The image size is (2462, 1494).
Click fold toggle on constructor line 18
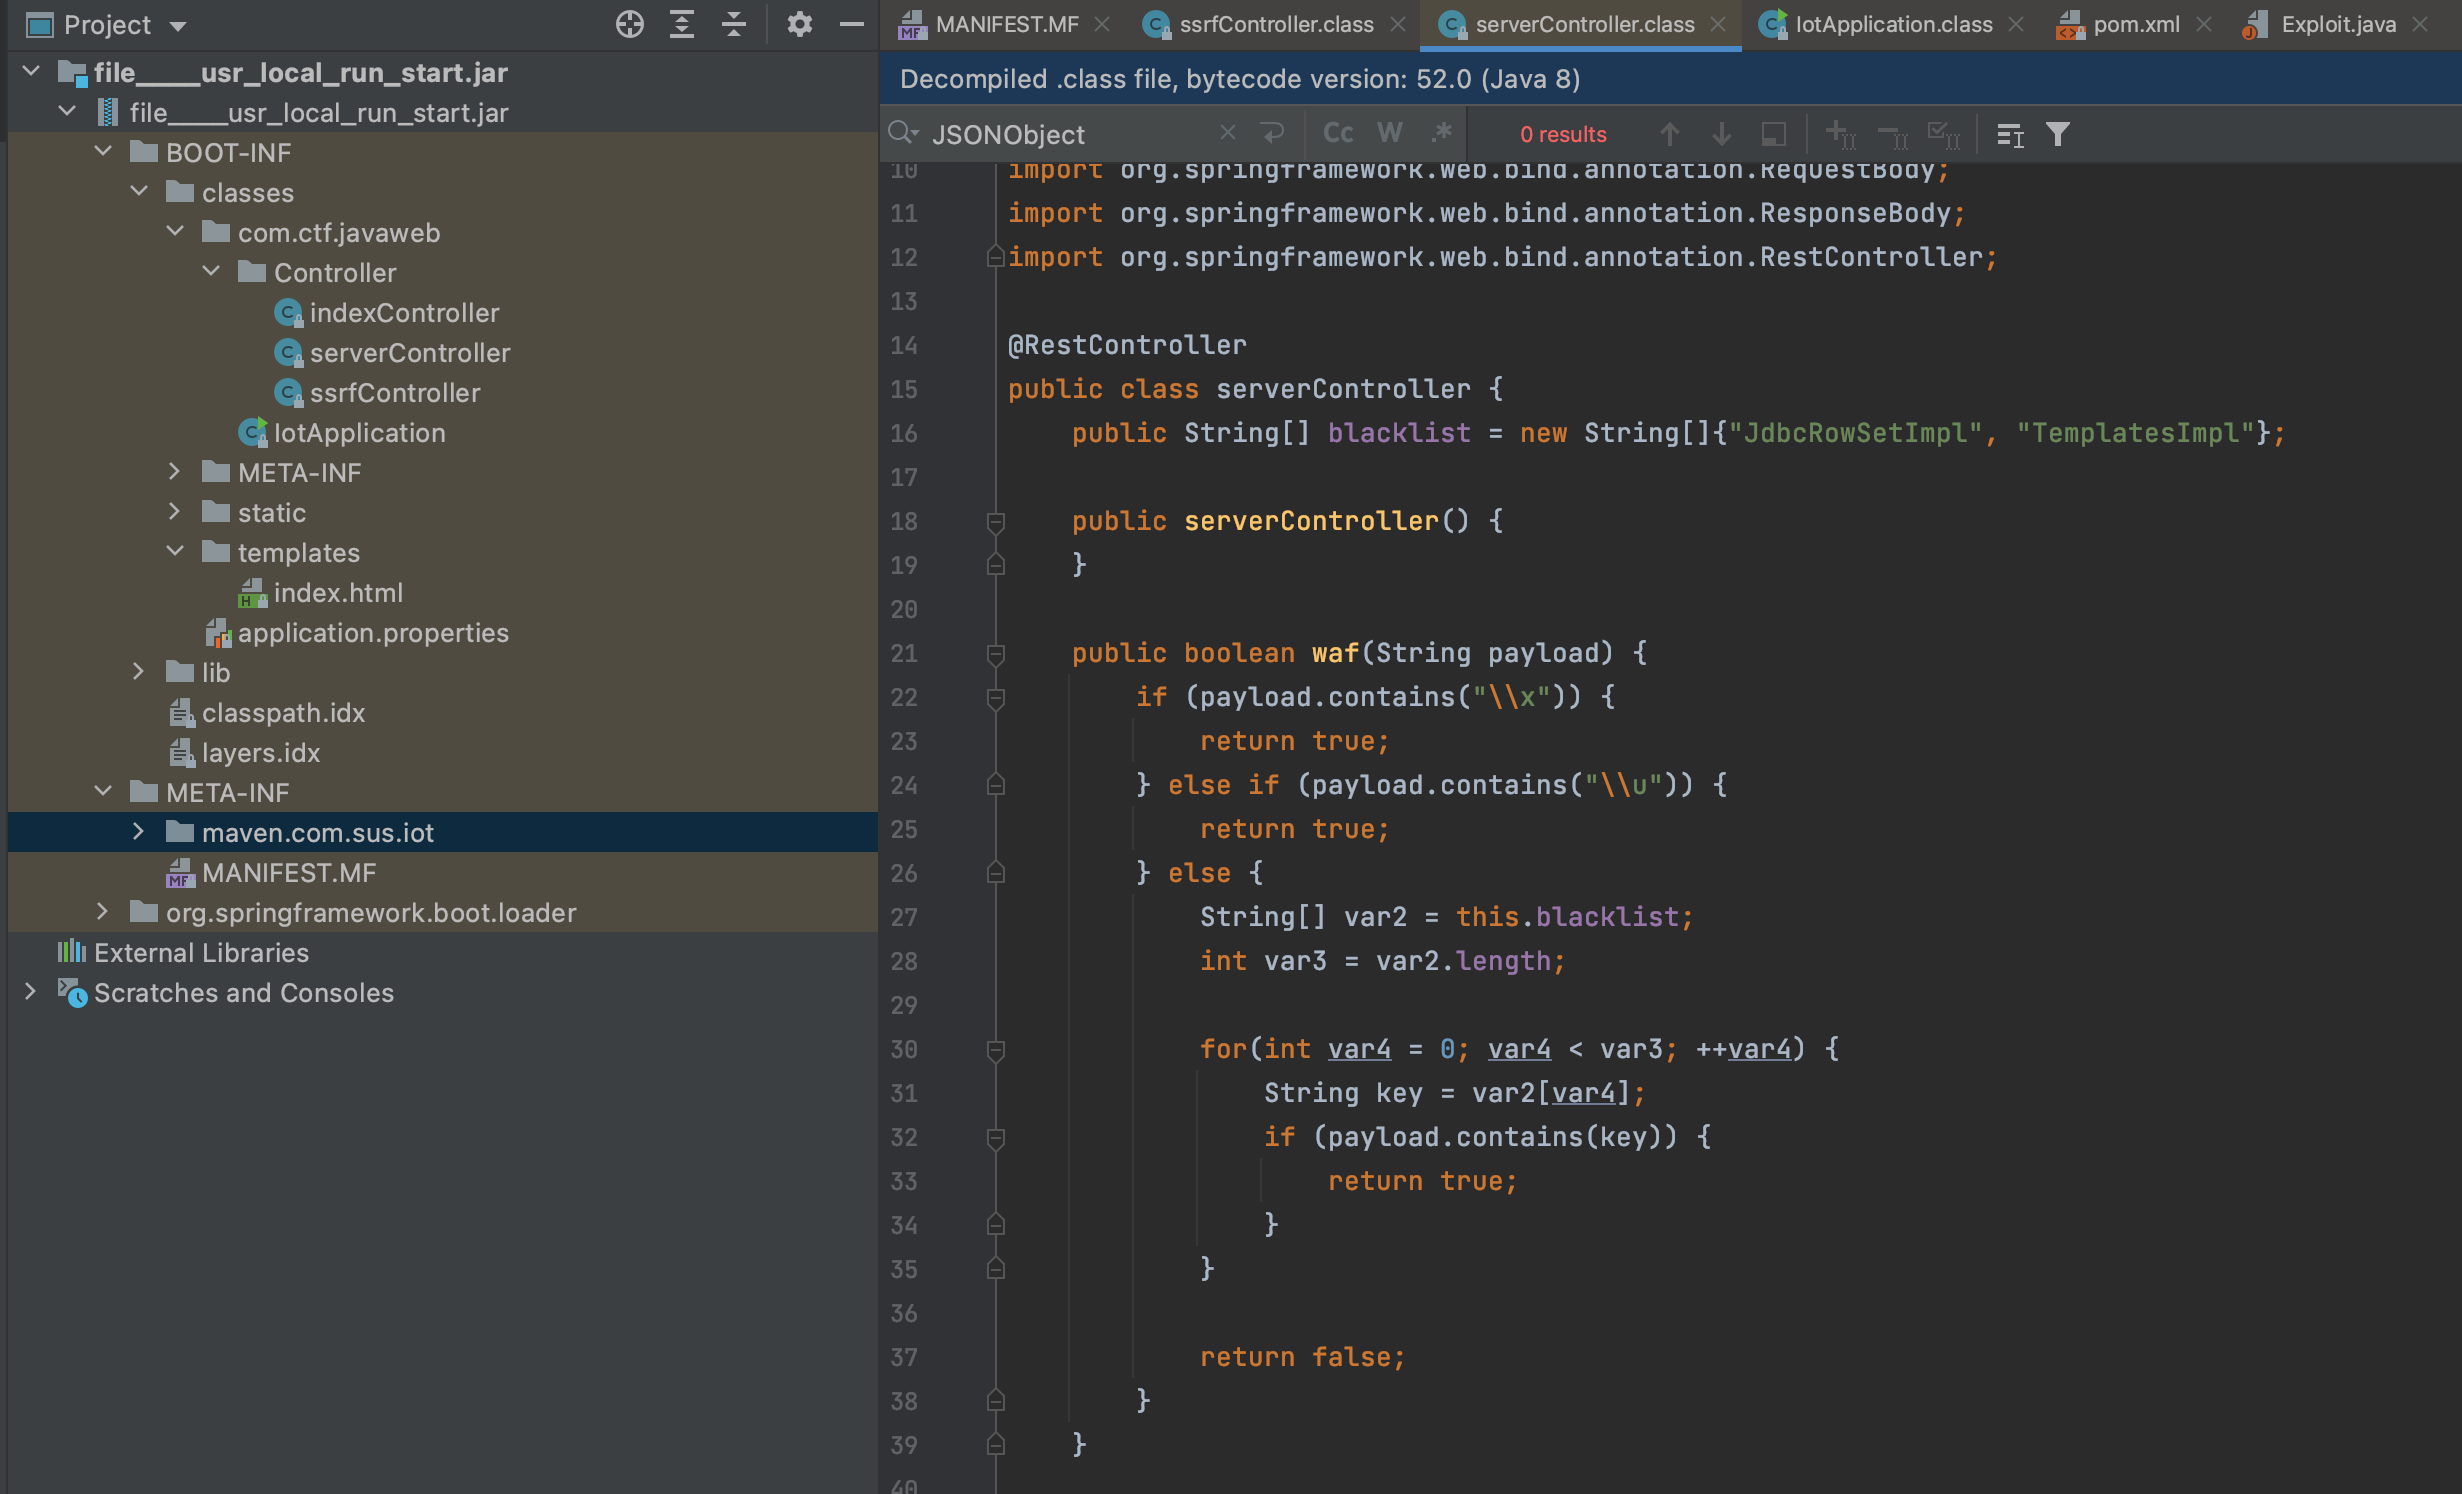click(995, 522)
